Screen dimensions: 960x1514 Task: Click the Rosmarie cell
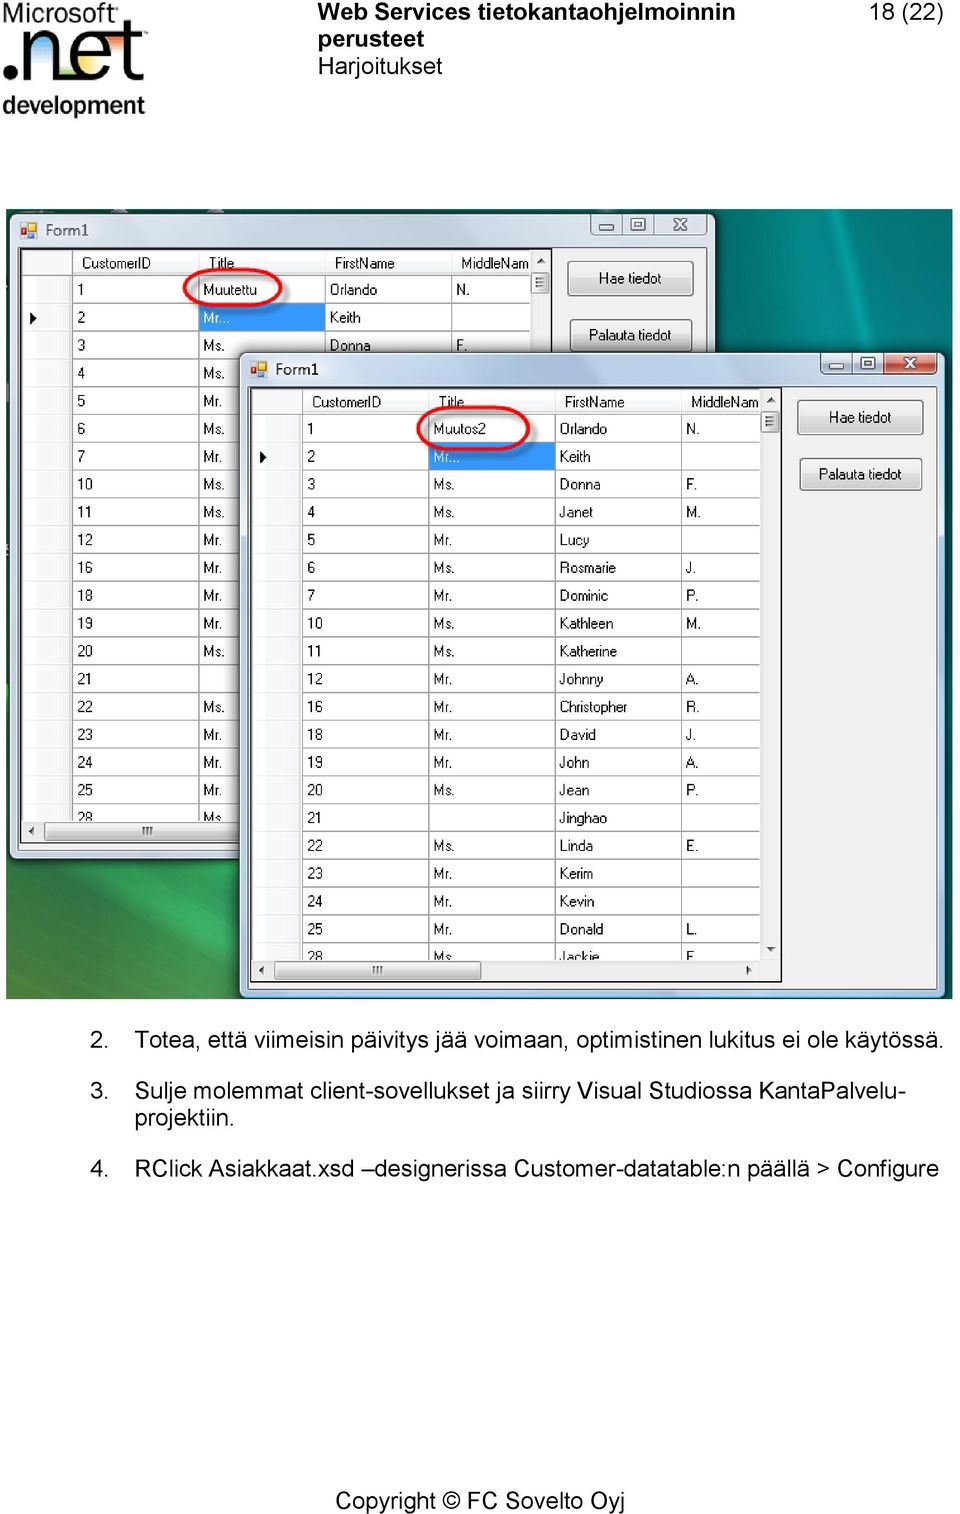(618, 568)
